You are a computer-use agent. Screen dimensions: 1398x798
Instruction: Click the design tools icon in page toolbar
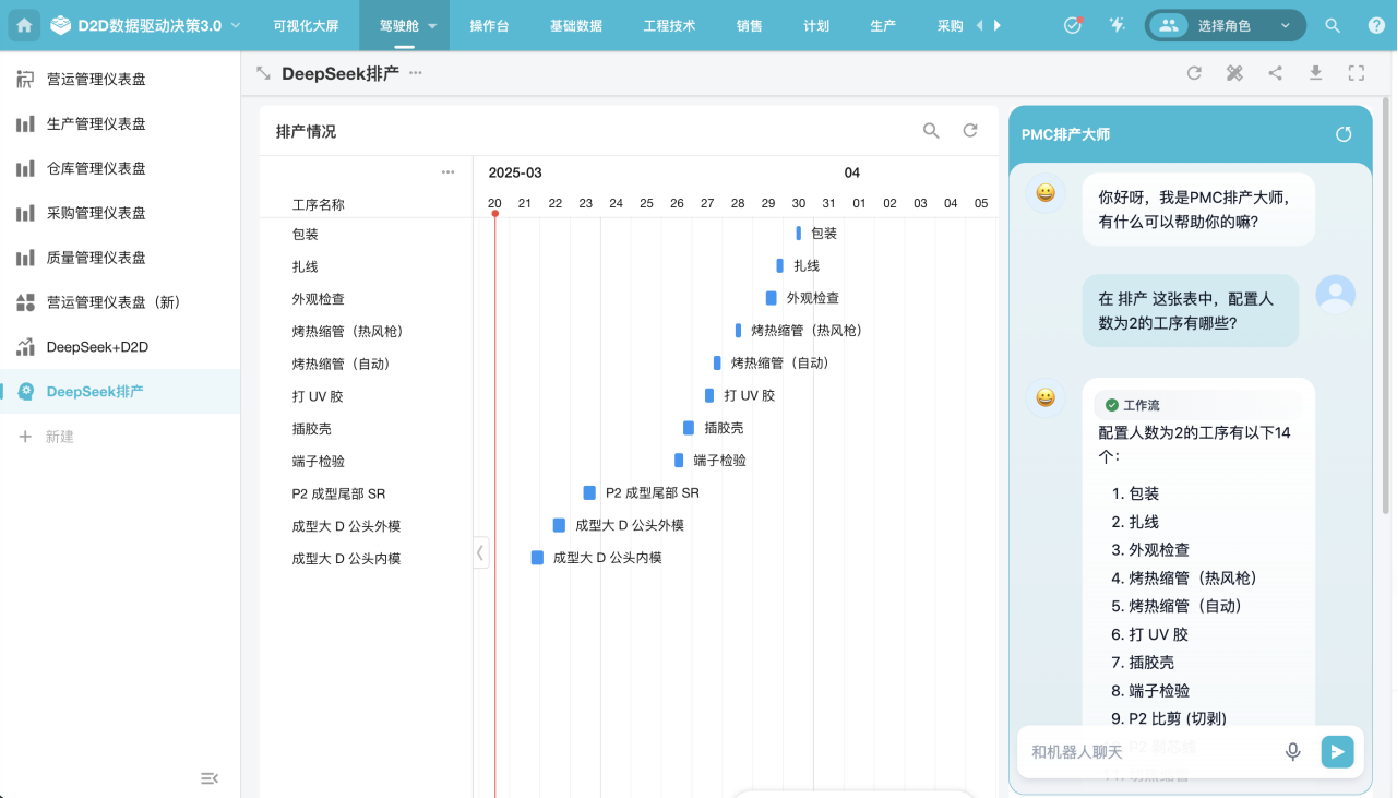(x=1235, y=73)
